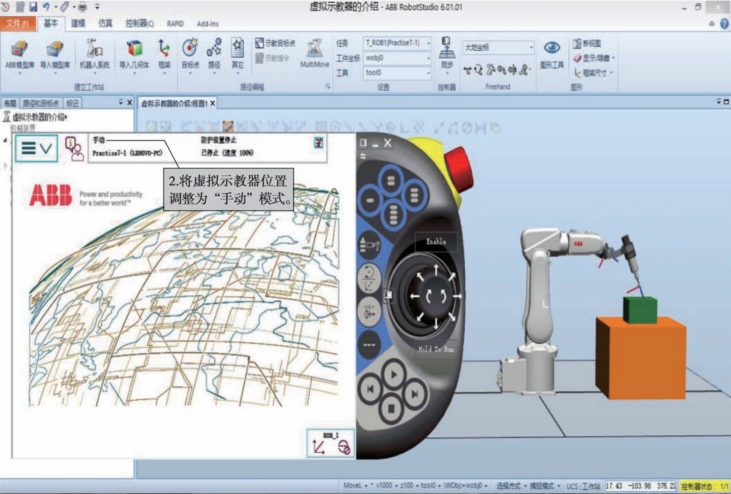The width and height of the screenshot is (731, 494).
Task: Expand the 工件坐标 wobj0 dropdown
Action: 397,58
